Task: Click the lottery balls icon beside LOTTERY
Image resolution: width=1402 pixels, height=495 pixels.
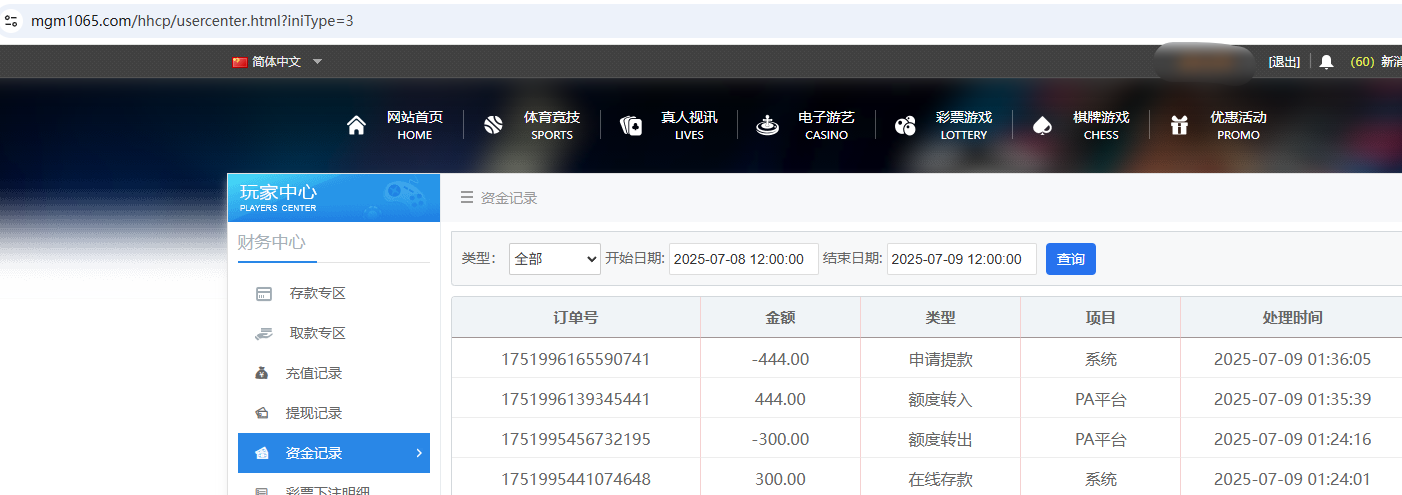Action: (x=905, y=126)
